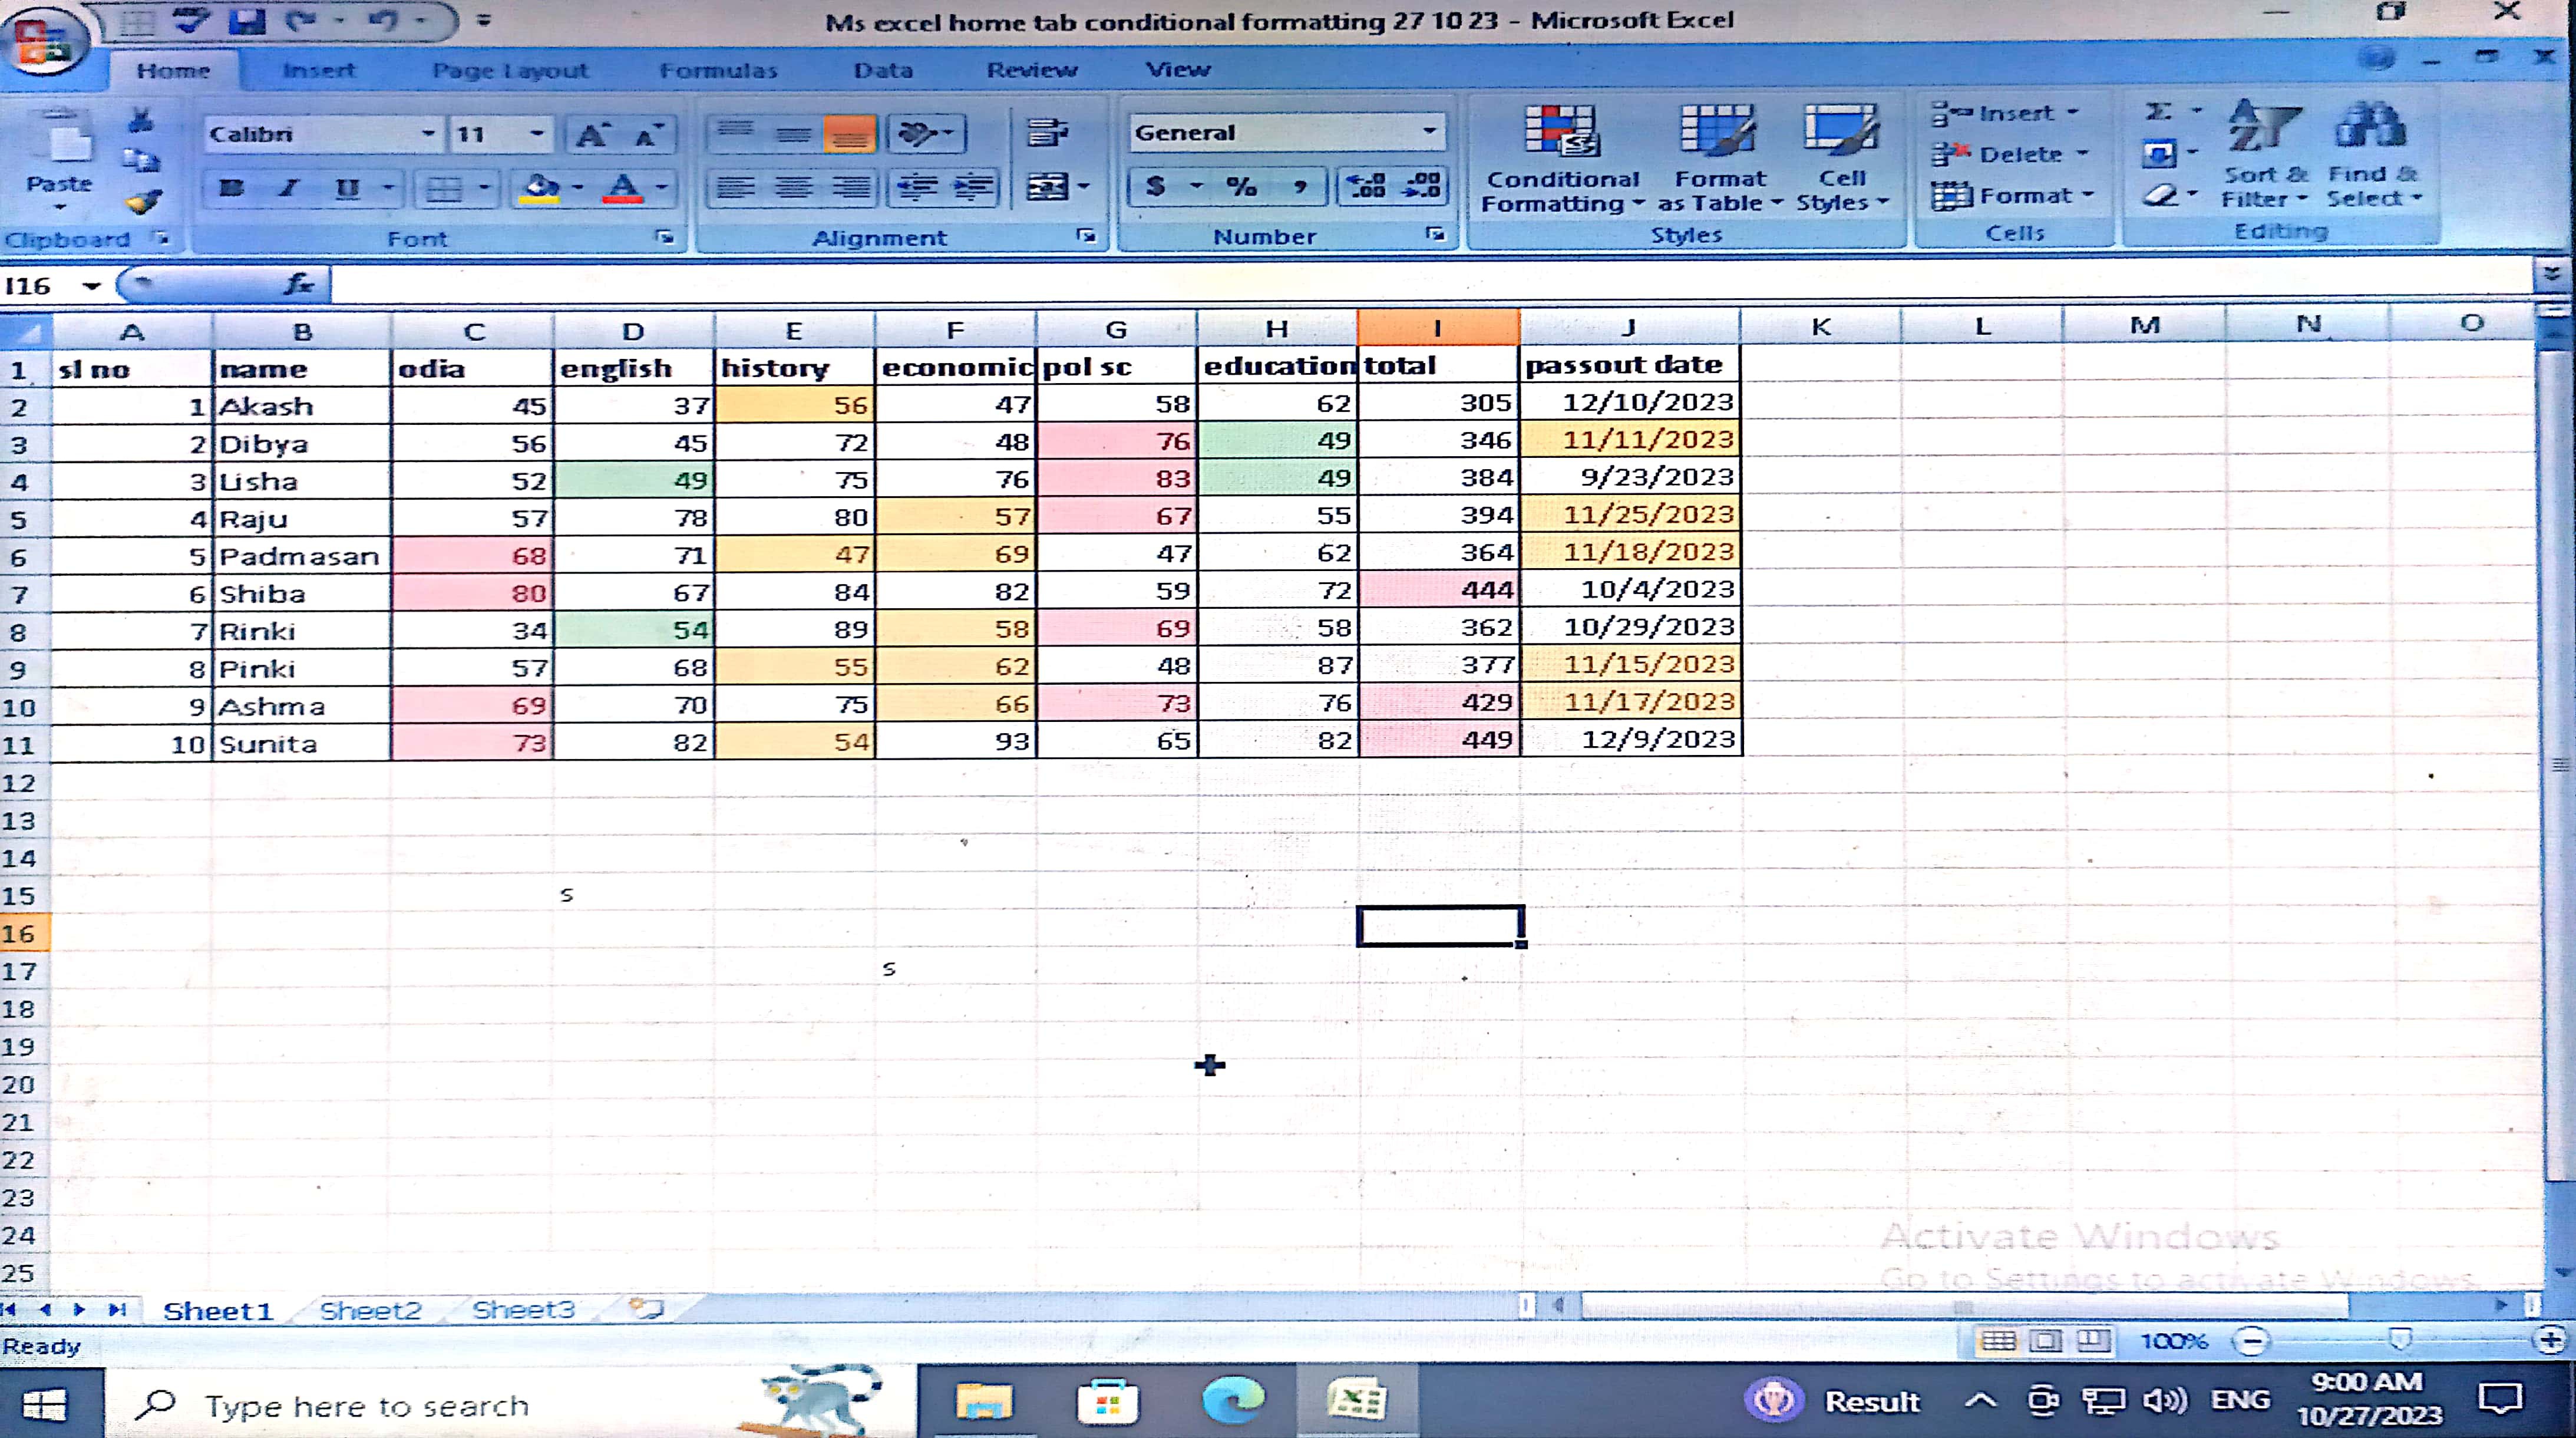
Task: Click the Merge and Center icon
Action: coord(1047,187)
